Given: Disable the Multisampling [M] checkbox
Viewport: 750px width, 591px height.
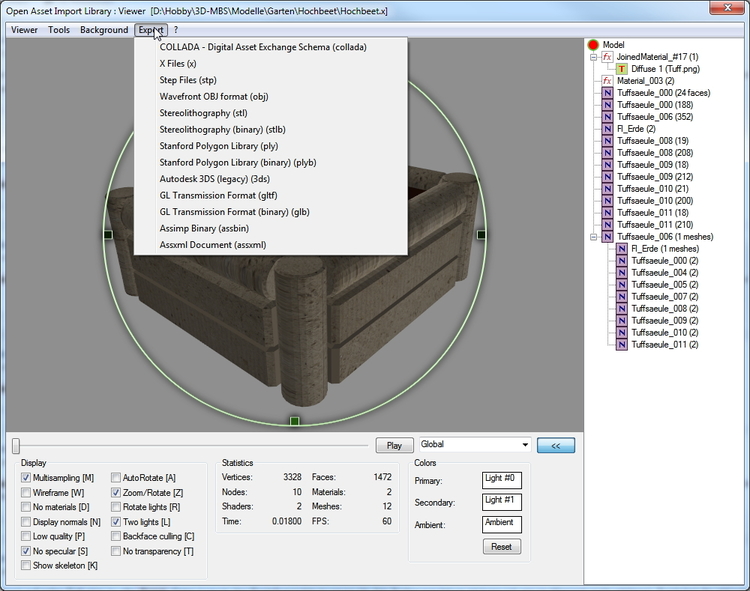Looking at the screenshot, I should point(26,478).
